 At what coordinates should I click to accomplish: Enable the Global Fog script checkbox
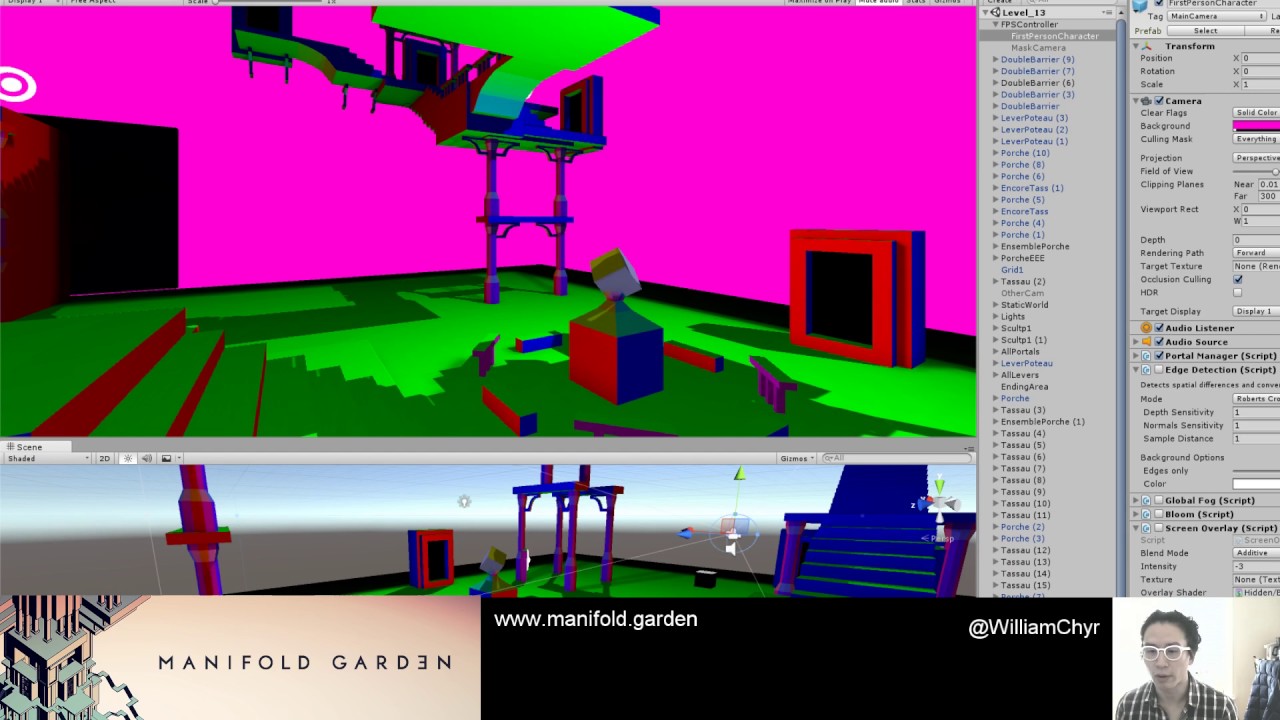coord(1159,500)
